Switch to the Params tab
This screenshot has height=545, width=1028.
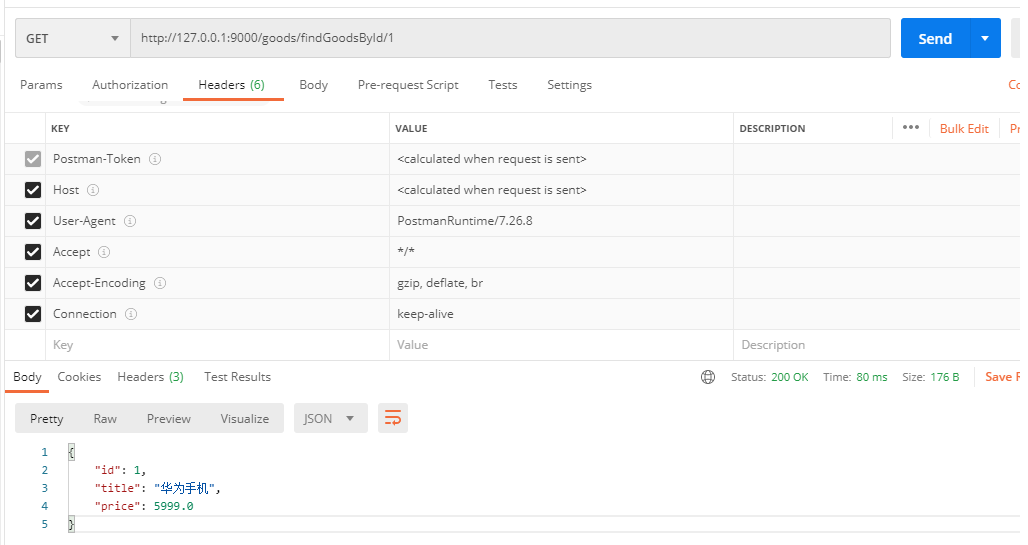[x=41, y=85]
